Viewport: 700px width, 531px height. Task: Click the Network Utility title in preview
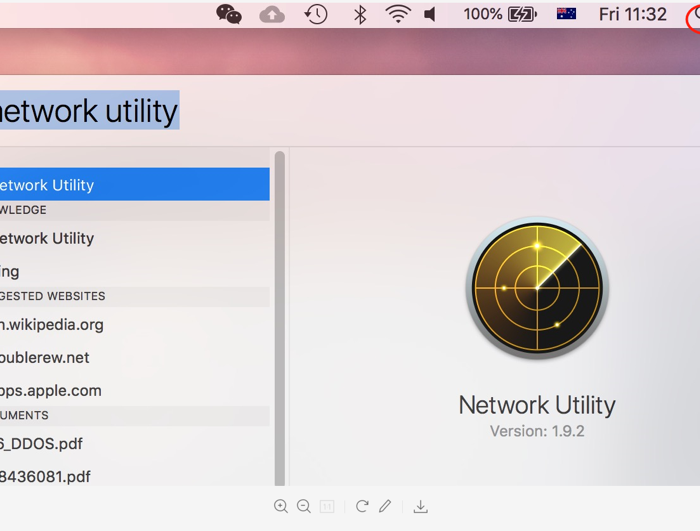[537, 405]
